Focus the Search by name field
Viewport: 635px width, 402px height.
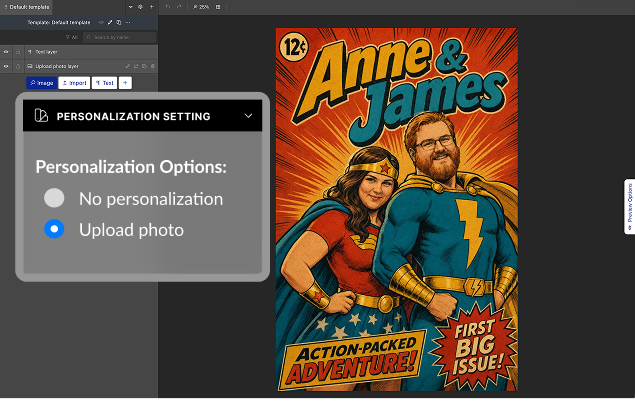(x=119, y=37)
